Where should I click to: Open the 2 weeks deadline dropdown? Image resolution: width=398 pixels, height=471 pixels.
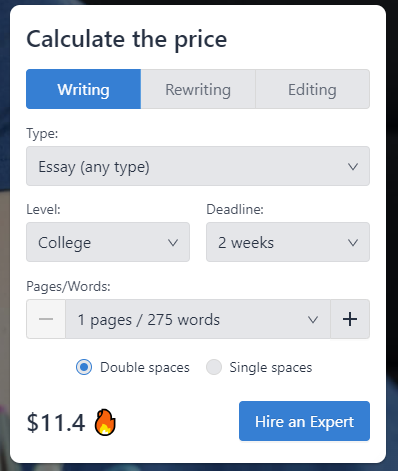tap(288, 242)
